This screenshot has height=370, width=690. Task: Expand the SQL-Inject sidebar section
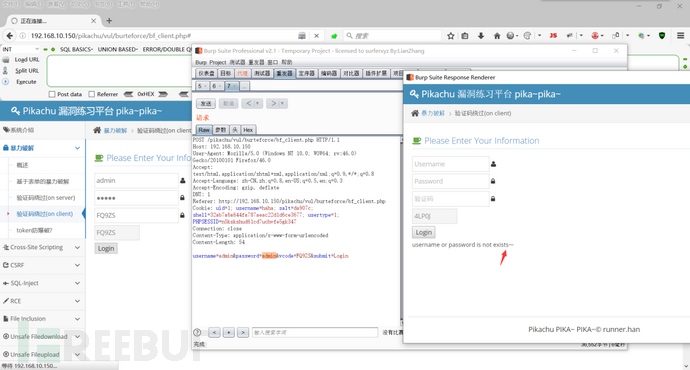click(42, 283)
